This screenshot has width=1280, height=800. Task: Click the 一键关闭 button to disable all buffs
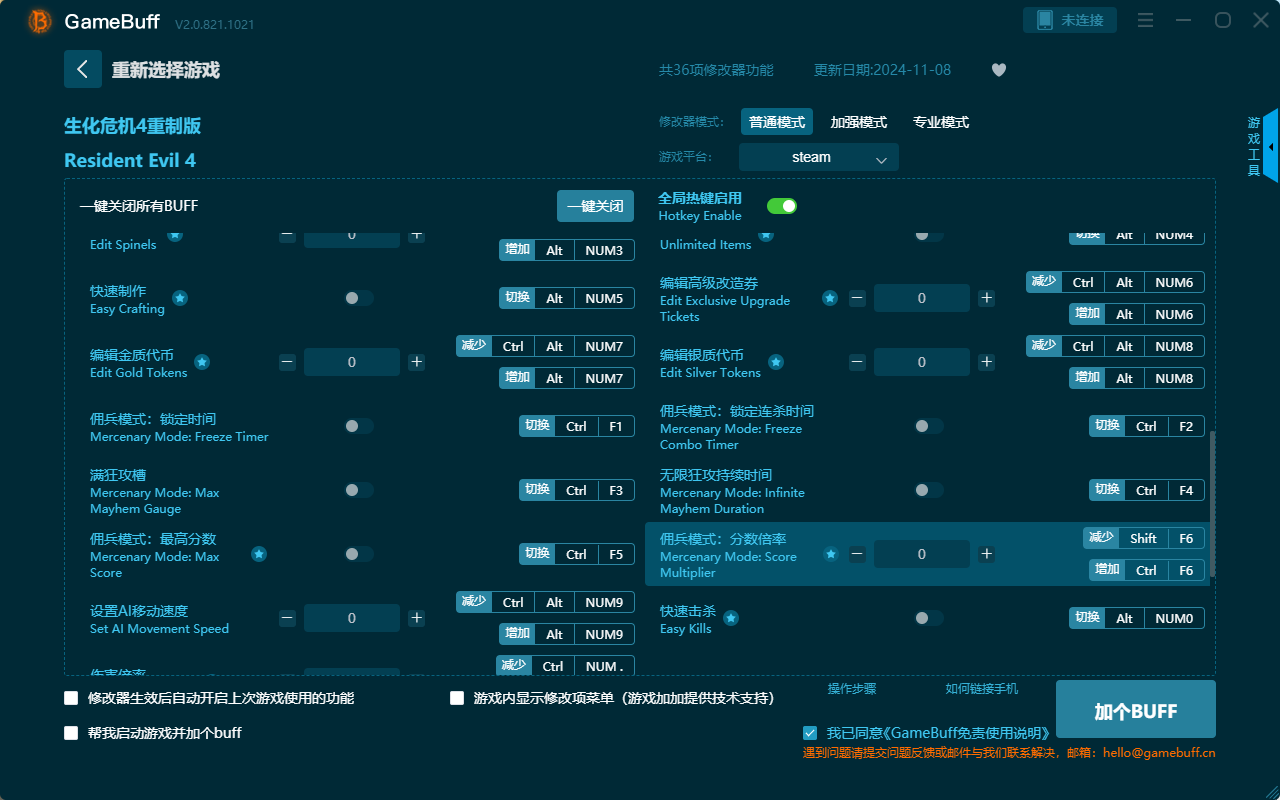597,206
